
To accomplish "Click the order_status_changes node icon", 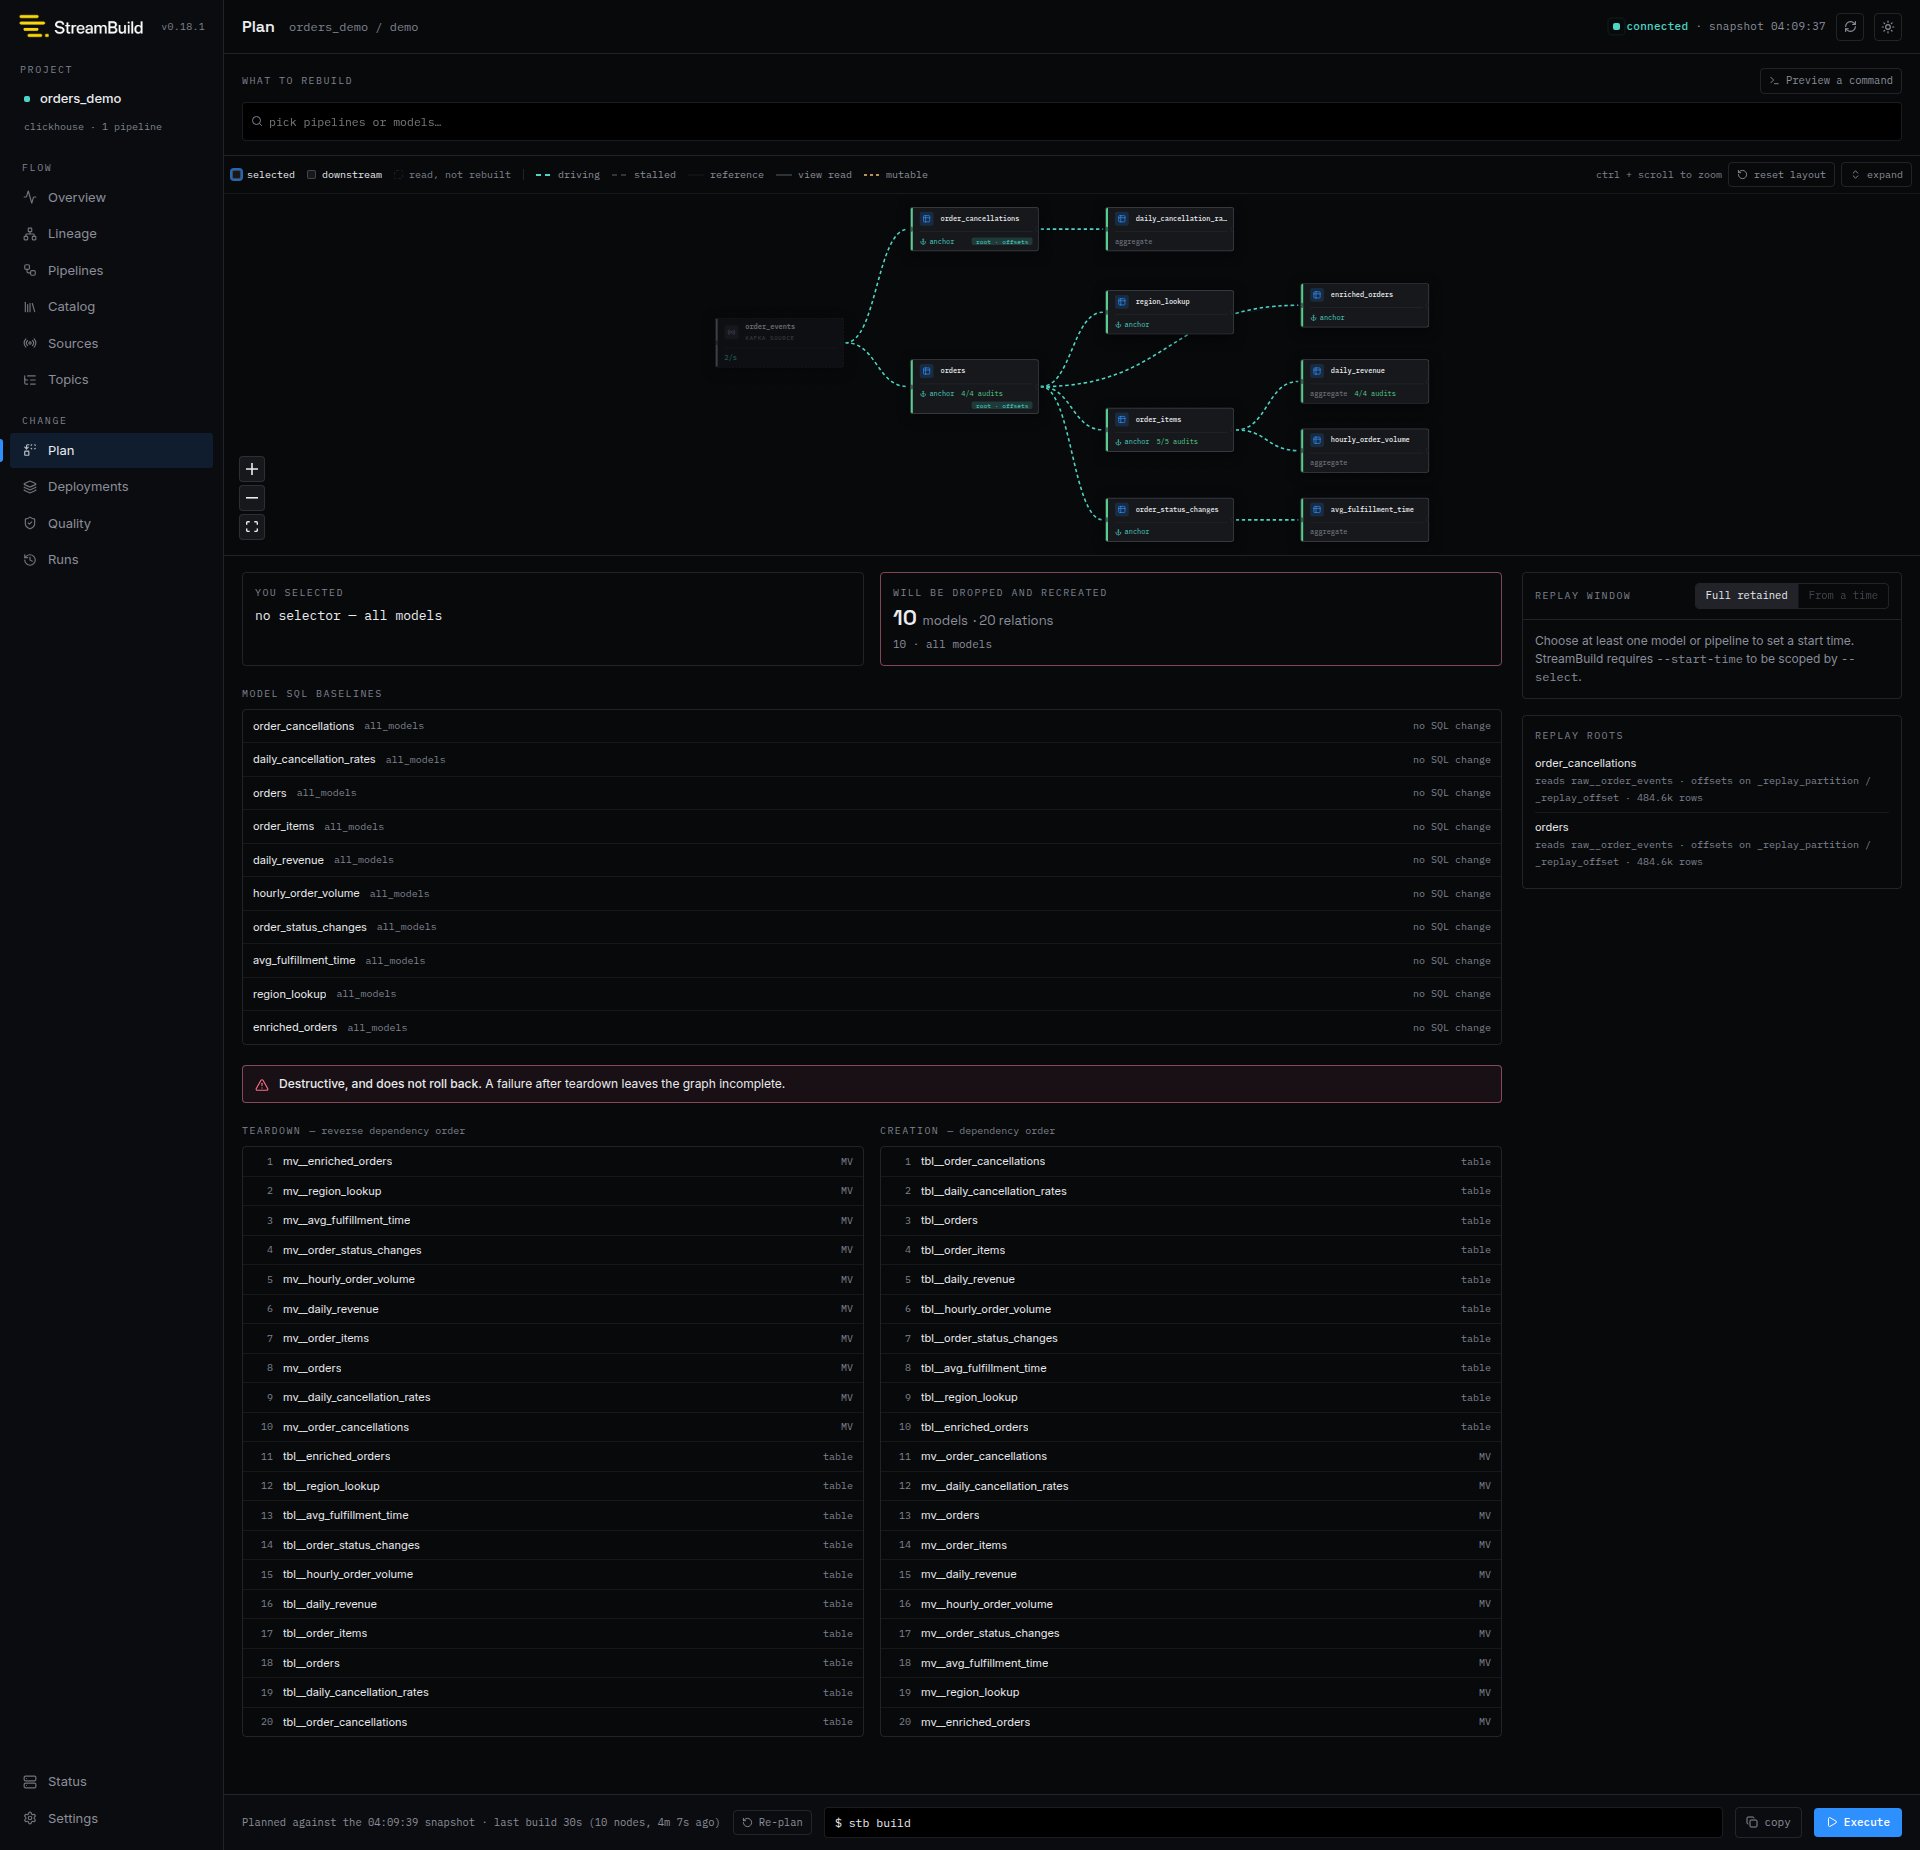I will tap(1122, 510).
